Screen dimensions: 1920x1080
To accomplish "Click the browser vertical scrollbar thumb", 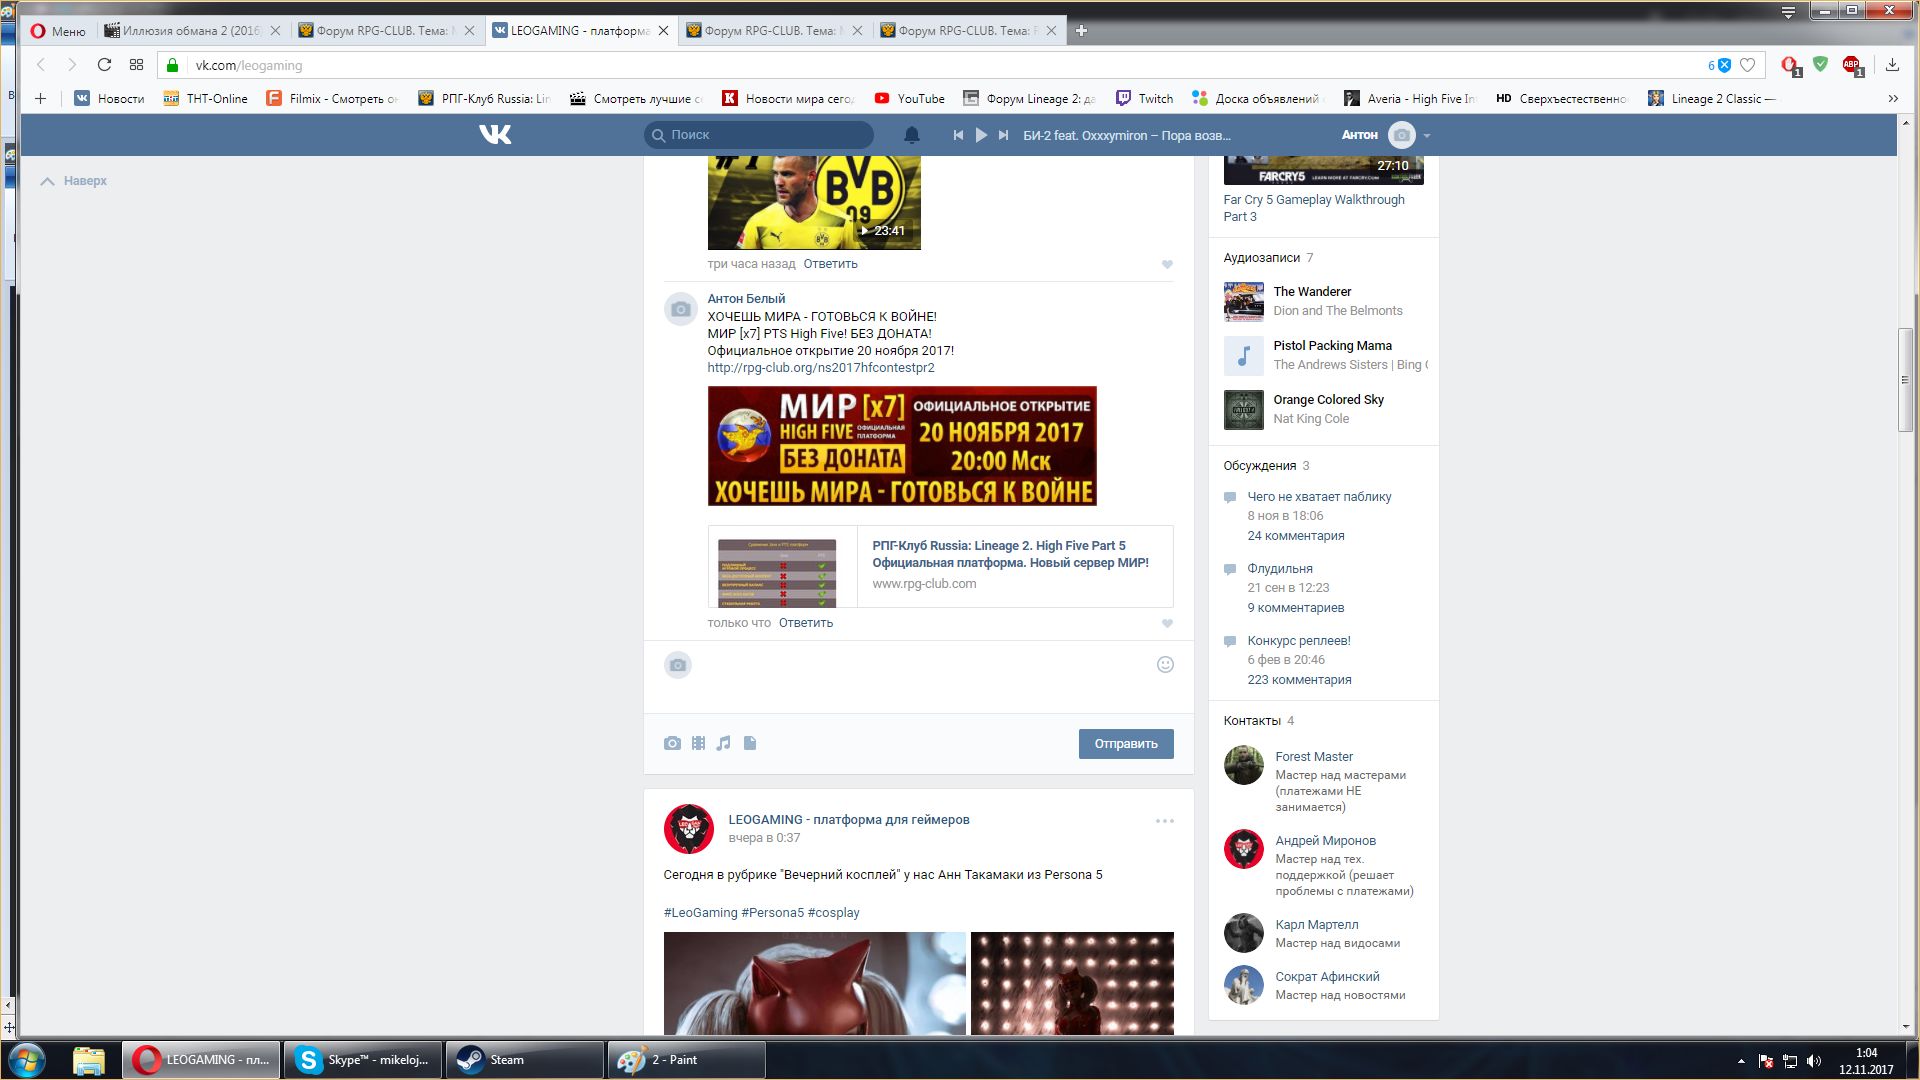I will pos(1905,380).
